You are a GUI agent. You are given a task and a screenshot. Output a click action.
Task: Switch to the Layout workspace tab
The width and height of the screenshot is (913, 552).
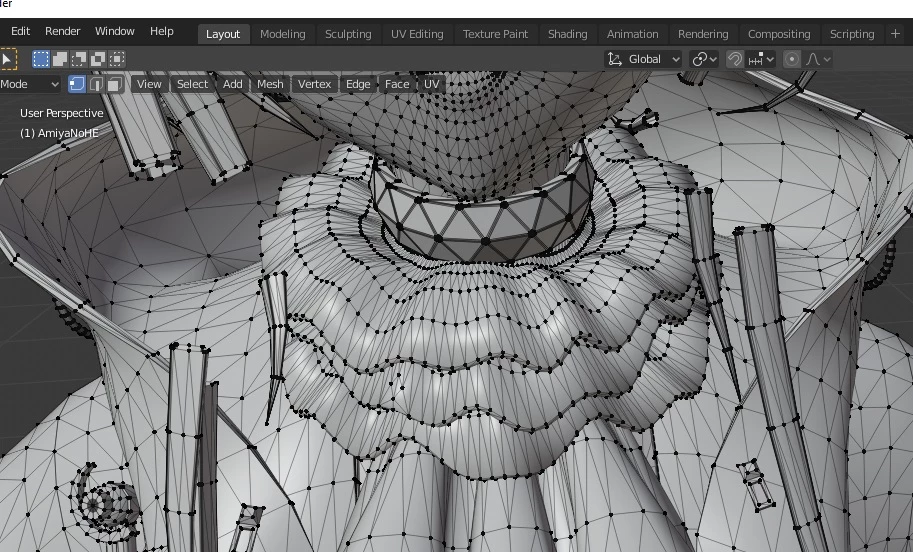click(x=223, y=34)
